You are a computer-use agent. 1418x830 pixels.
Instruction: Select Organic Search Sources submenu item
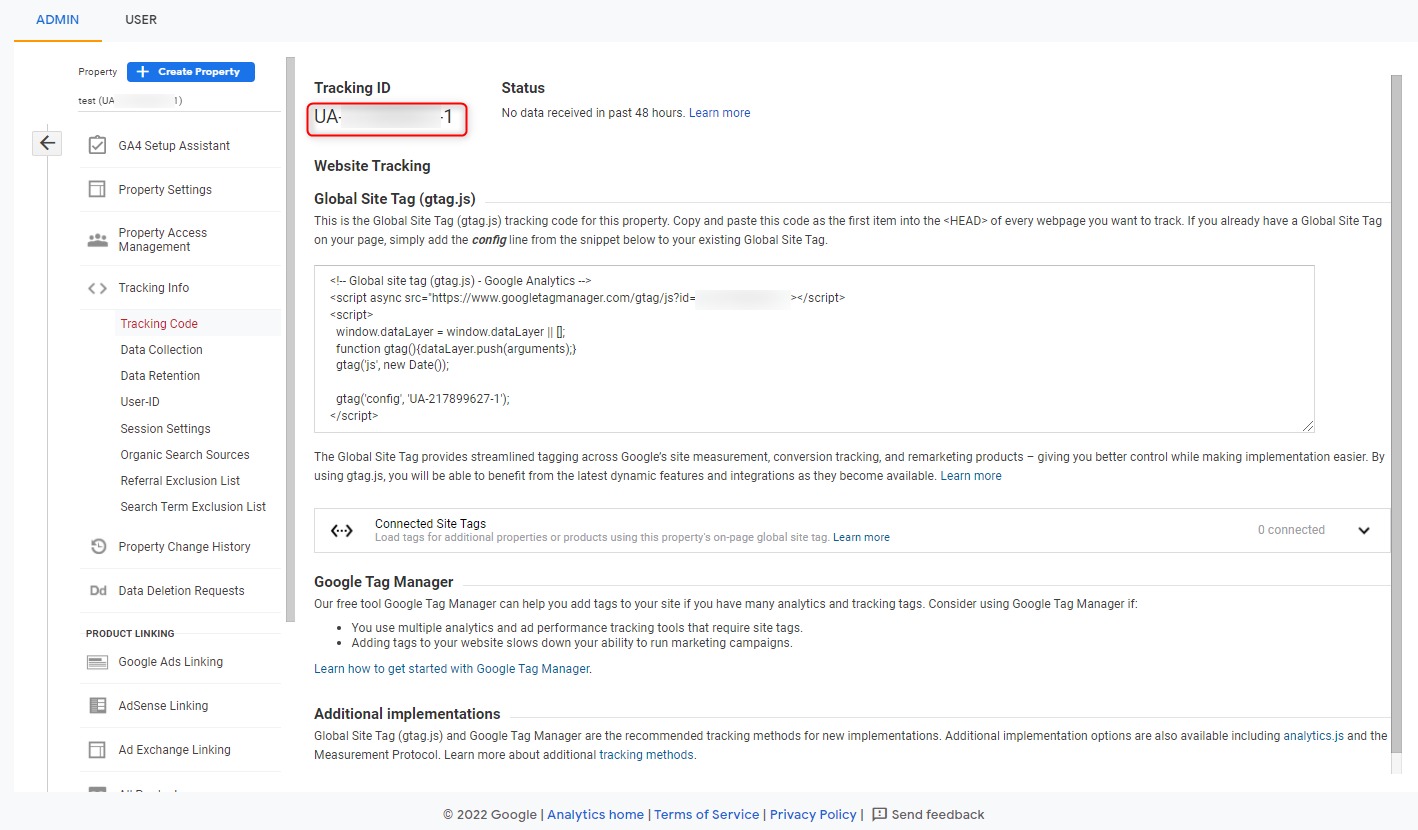pos(185,455)
